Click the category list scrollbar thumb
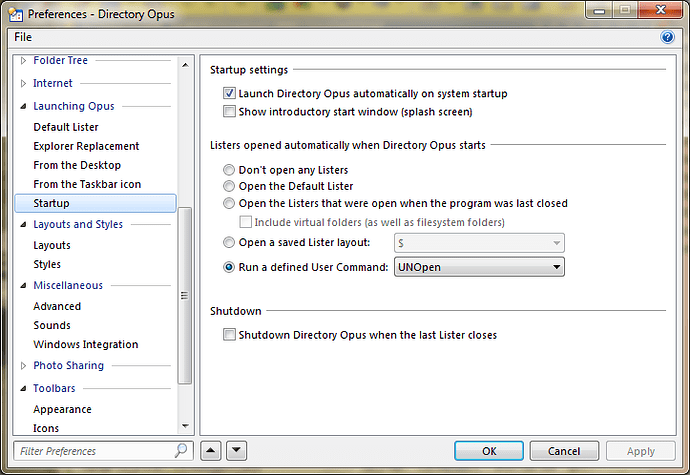Viewport: 690px width, 475px height. coord(185,295)
